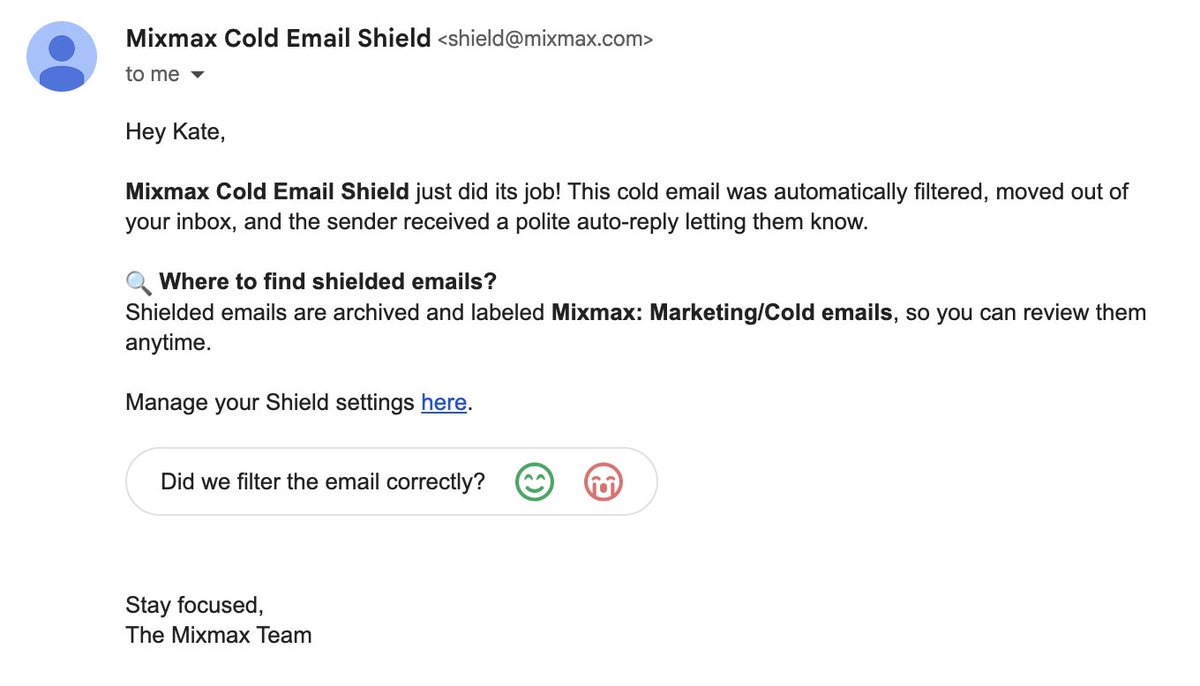
Task: Click the sender's profile avatar icon
Action: (61, 56)
